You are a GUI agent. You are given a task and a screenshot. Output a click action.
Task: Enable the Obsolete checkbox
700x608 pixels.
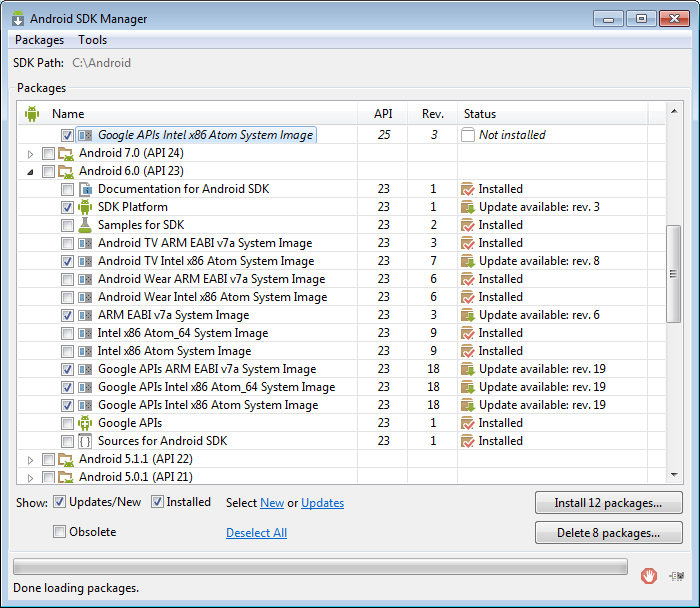pos(60,532)
